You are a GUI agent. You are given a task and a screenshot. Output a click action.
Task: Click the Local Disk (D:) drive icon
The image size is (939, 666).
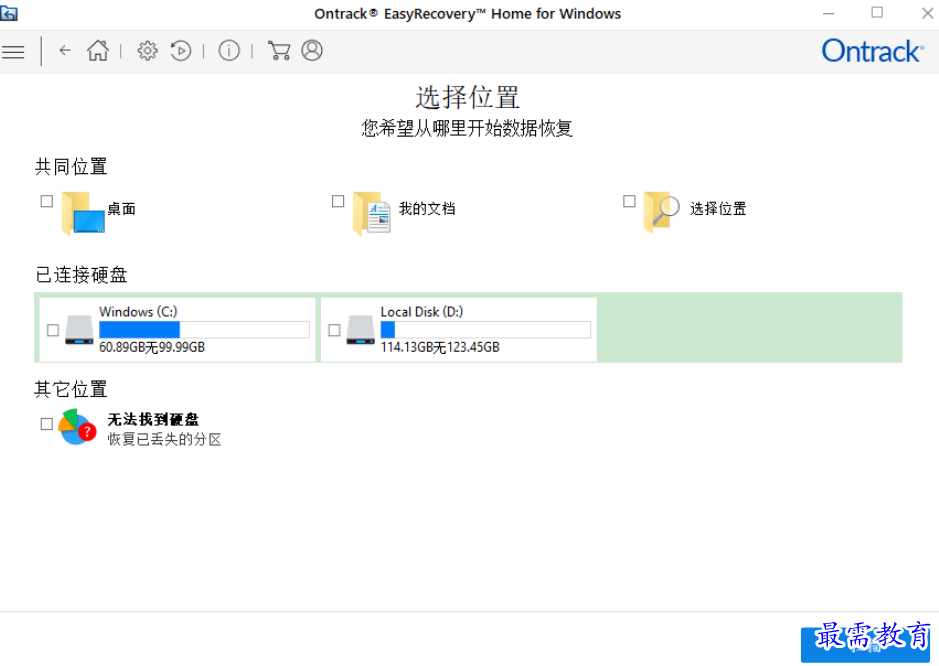[361, 330]
